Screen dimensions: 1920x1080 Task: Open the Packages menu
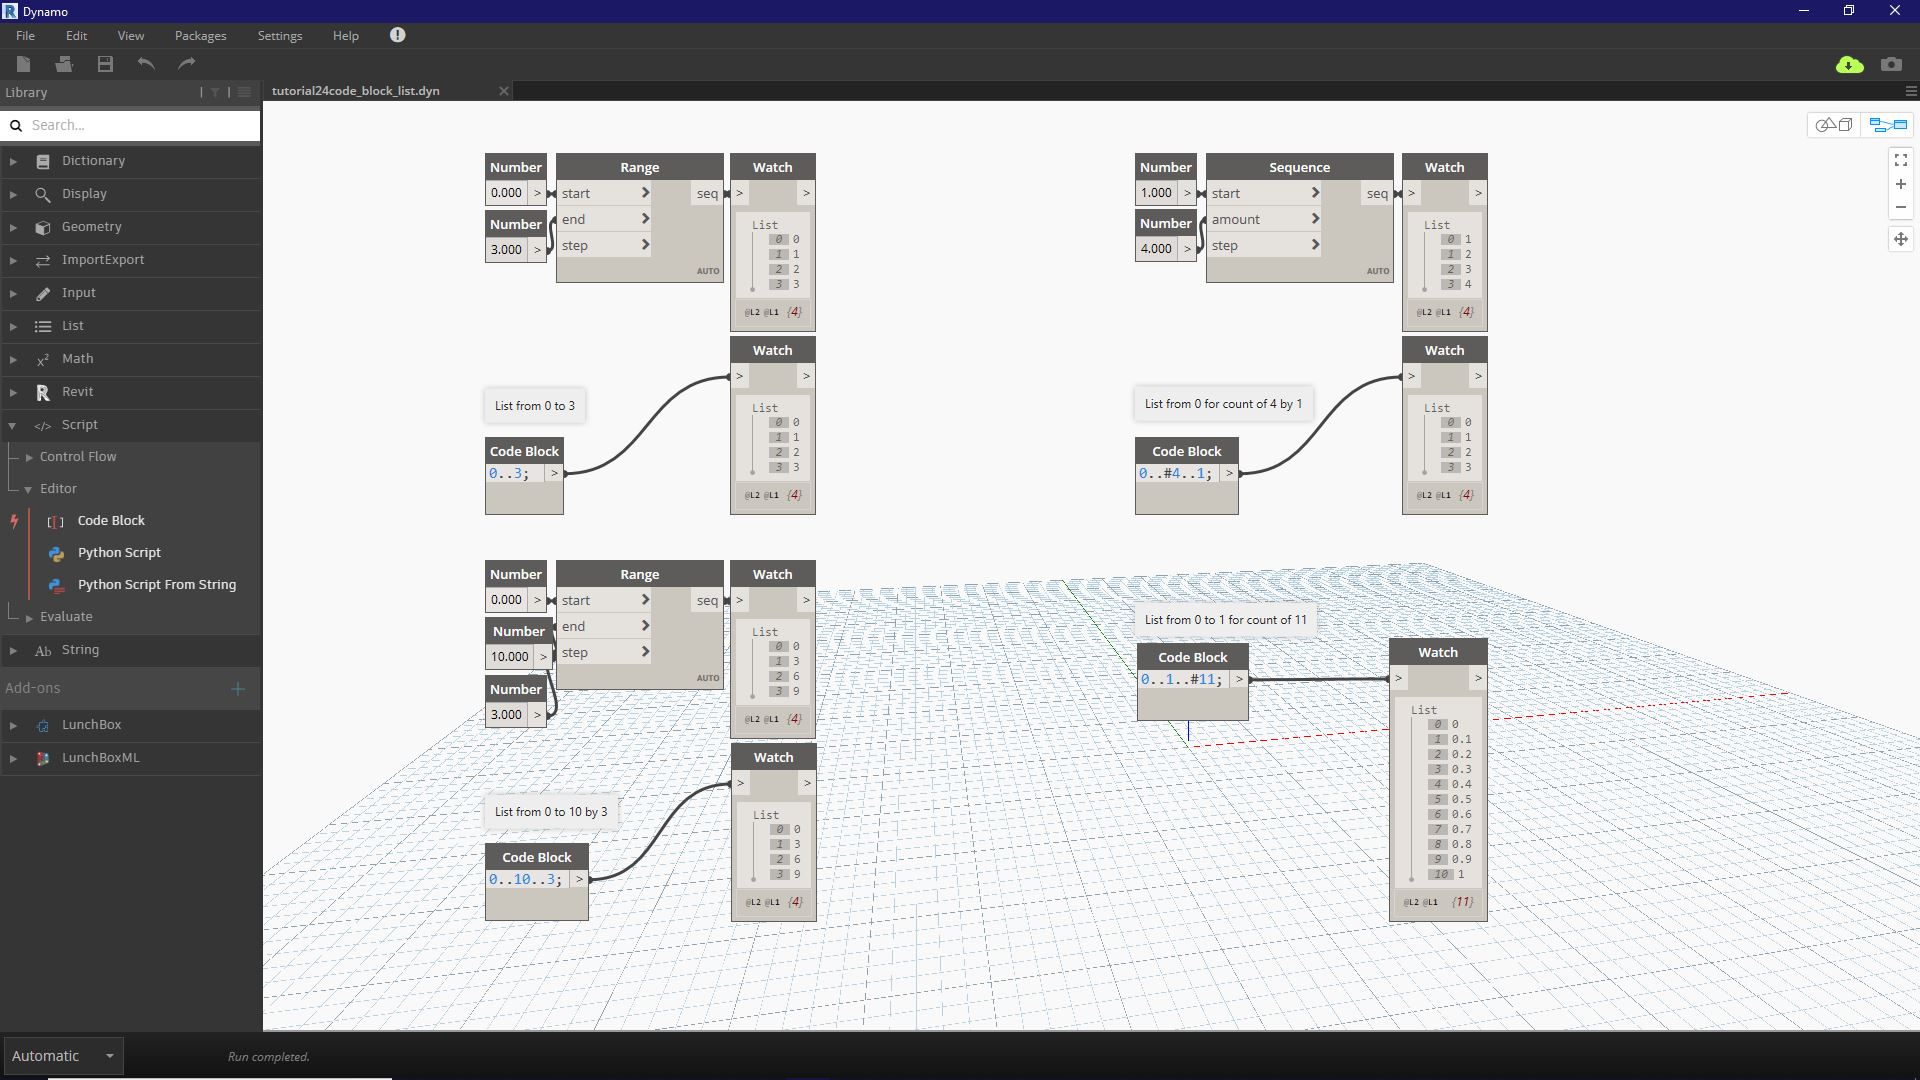[200, 35]
